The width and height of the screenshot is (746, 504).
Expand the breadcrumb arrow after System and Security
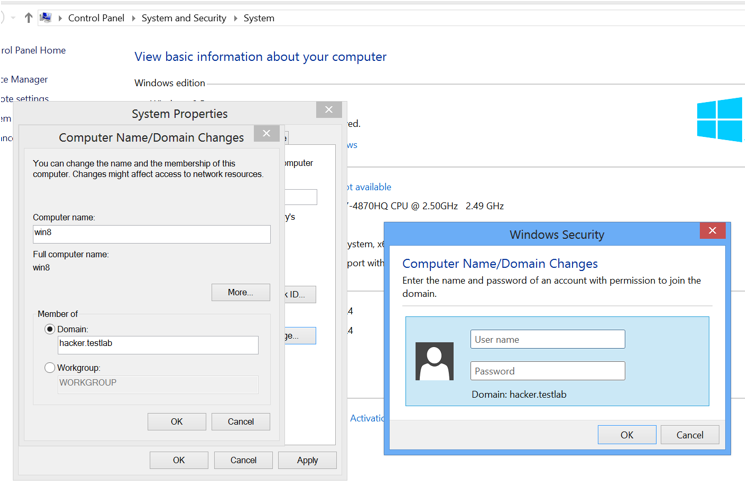[x=235, y=19]
